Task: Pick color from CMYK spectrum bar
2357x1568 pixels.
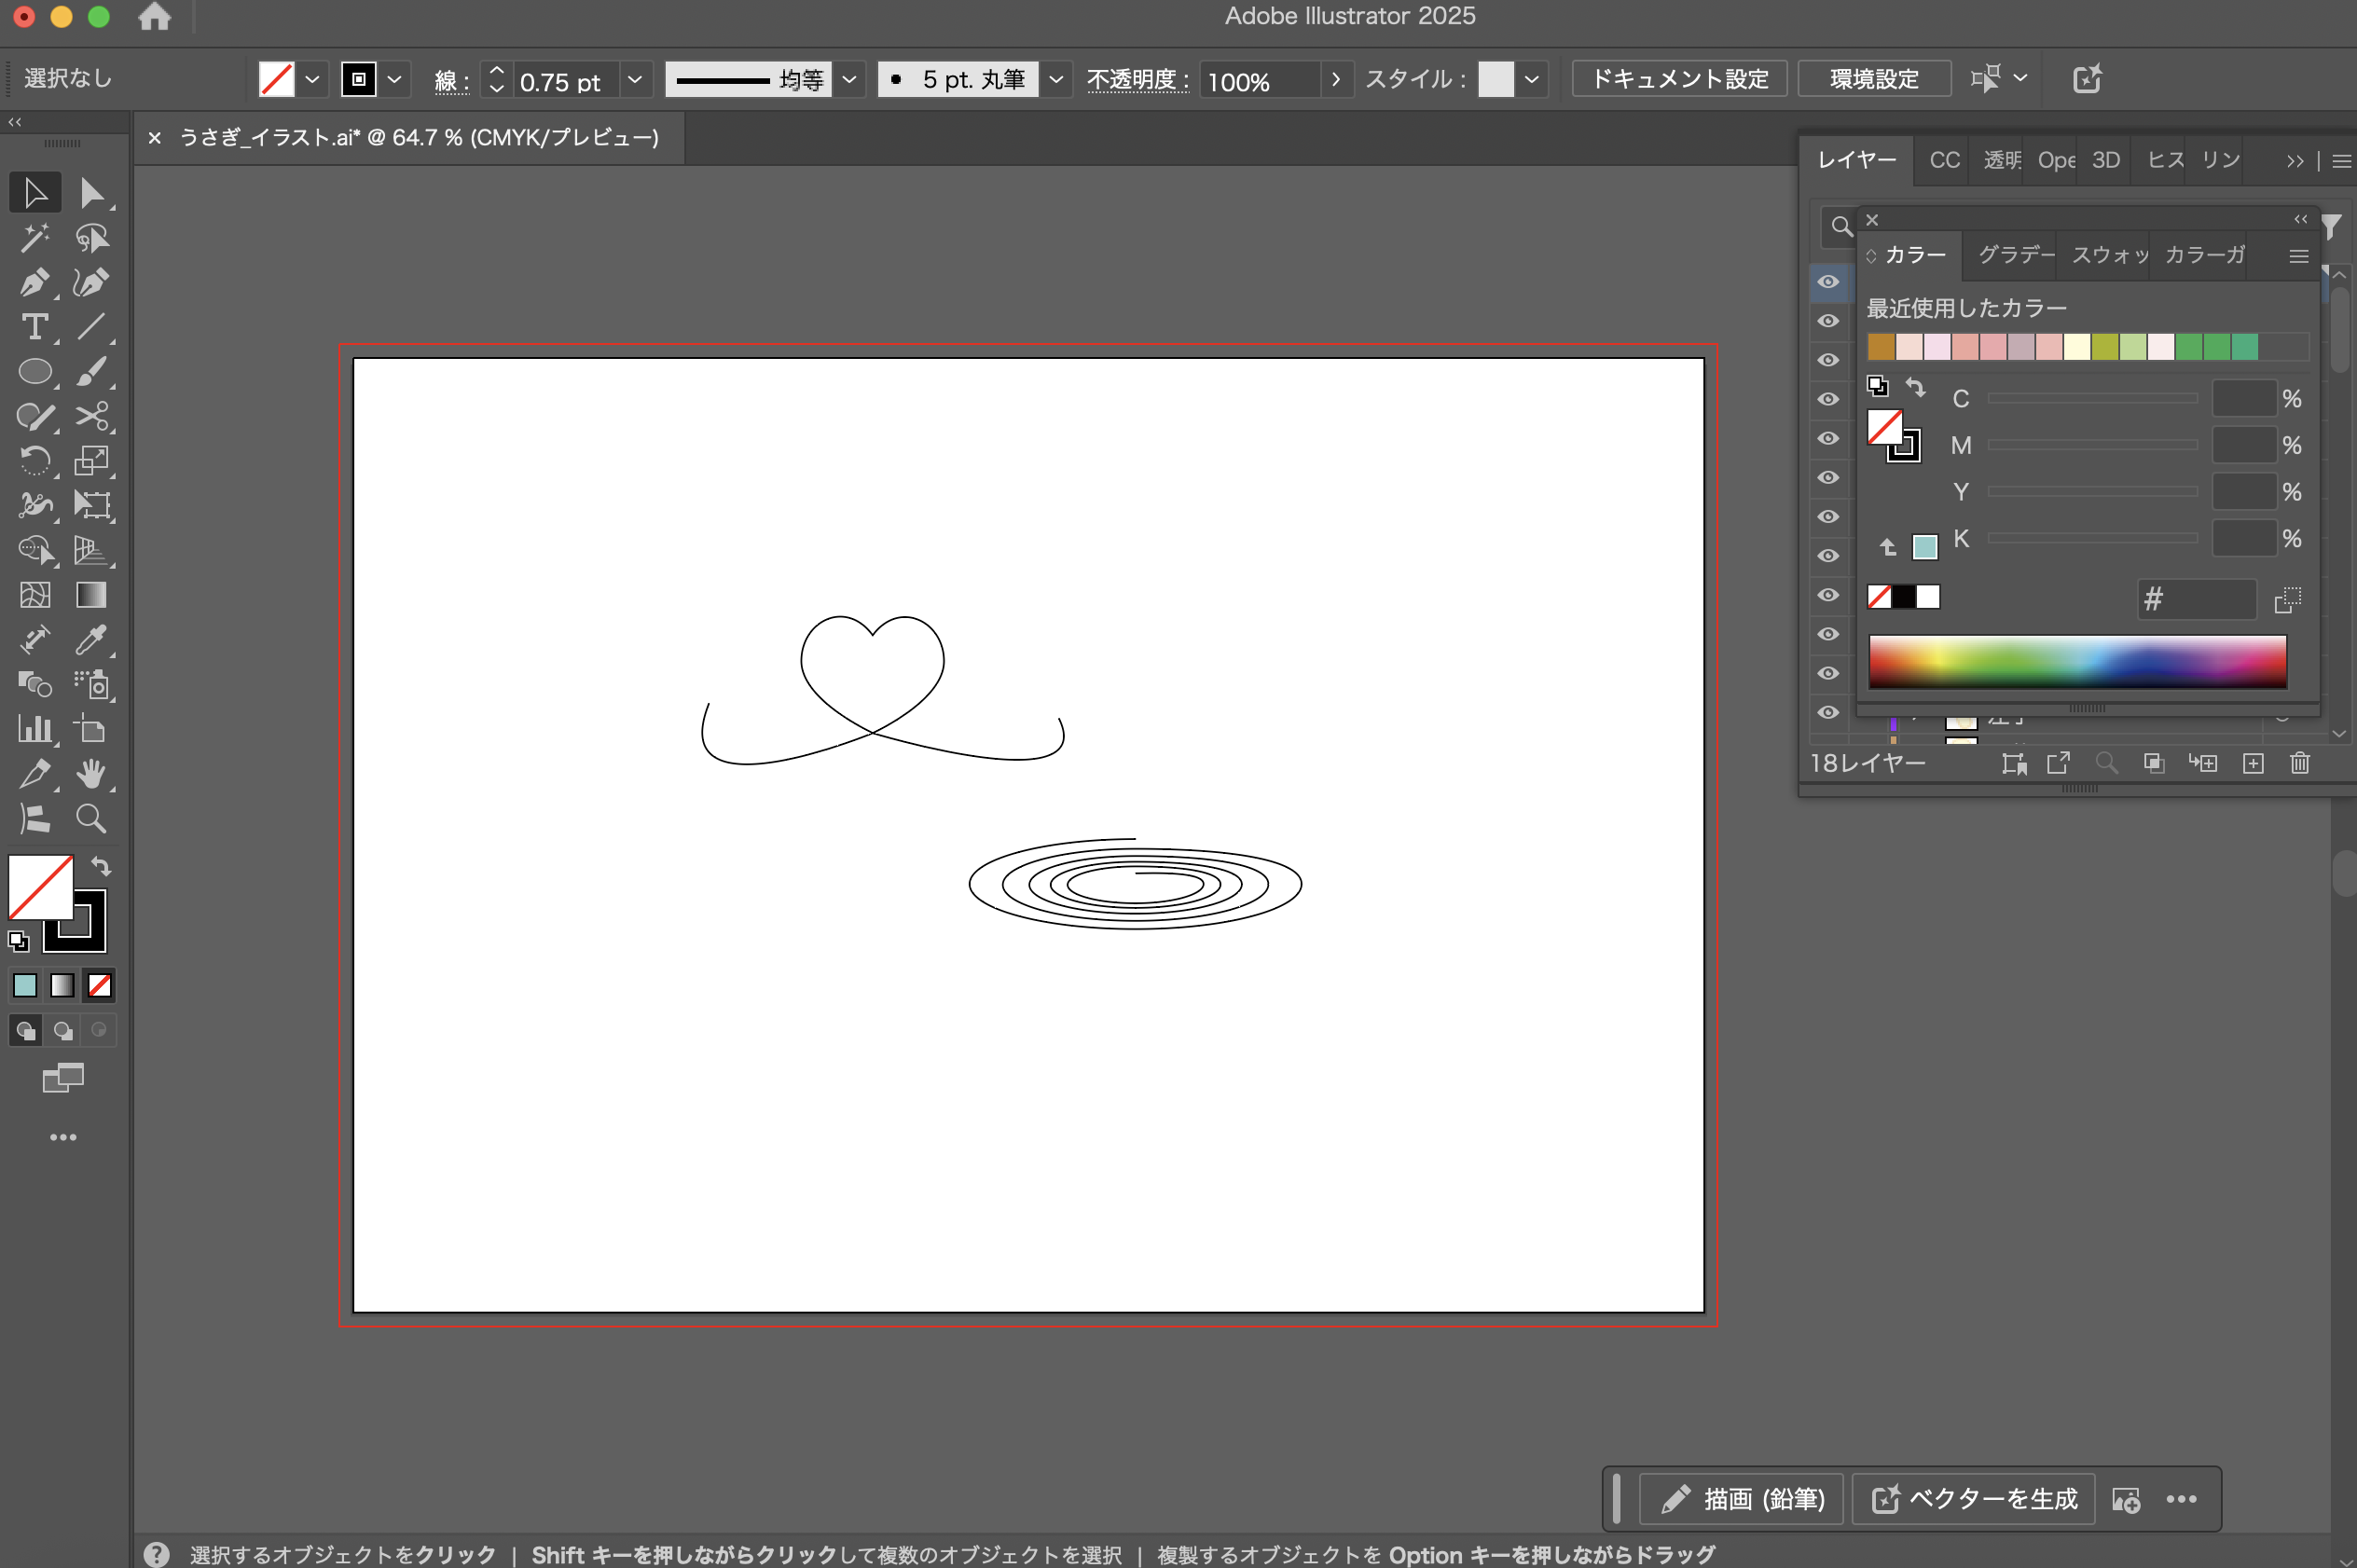Action: tap(2077, 661)
